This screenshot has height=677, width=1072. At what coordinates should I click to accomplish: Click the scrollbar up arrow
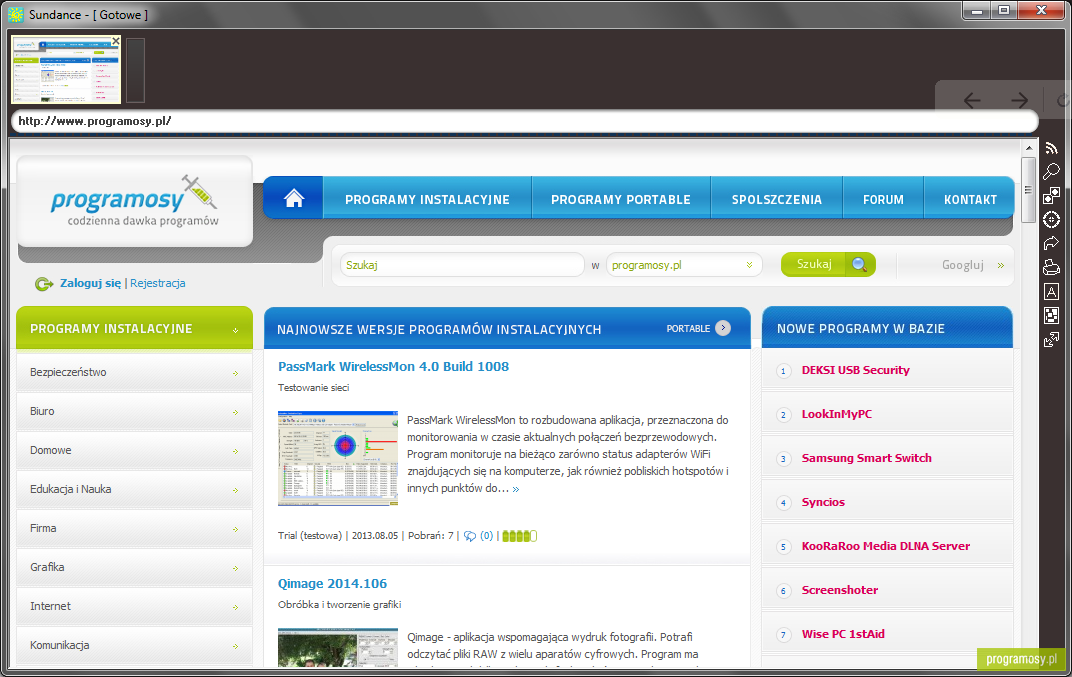(1028, 148)
